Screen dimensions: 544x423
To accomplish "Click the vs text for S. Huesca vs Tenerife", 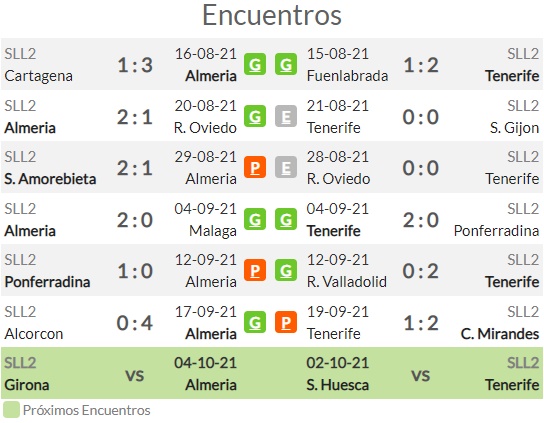I will pyautogui.click(x=421, y=375).
